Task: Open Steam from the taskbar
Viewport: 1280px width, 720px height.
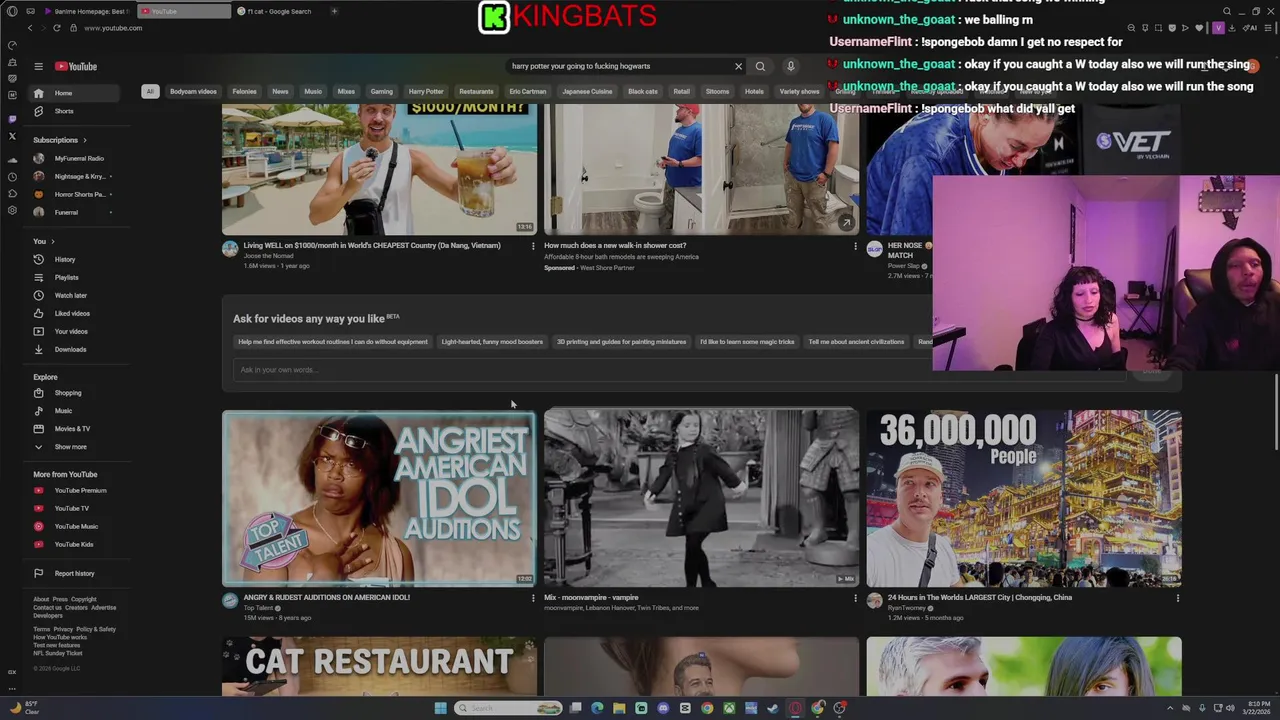Action: (x=773, y=708)
